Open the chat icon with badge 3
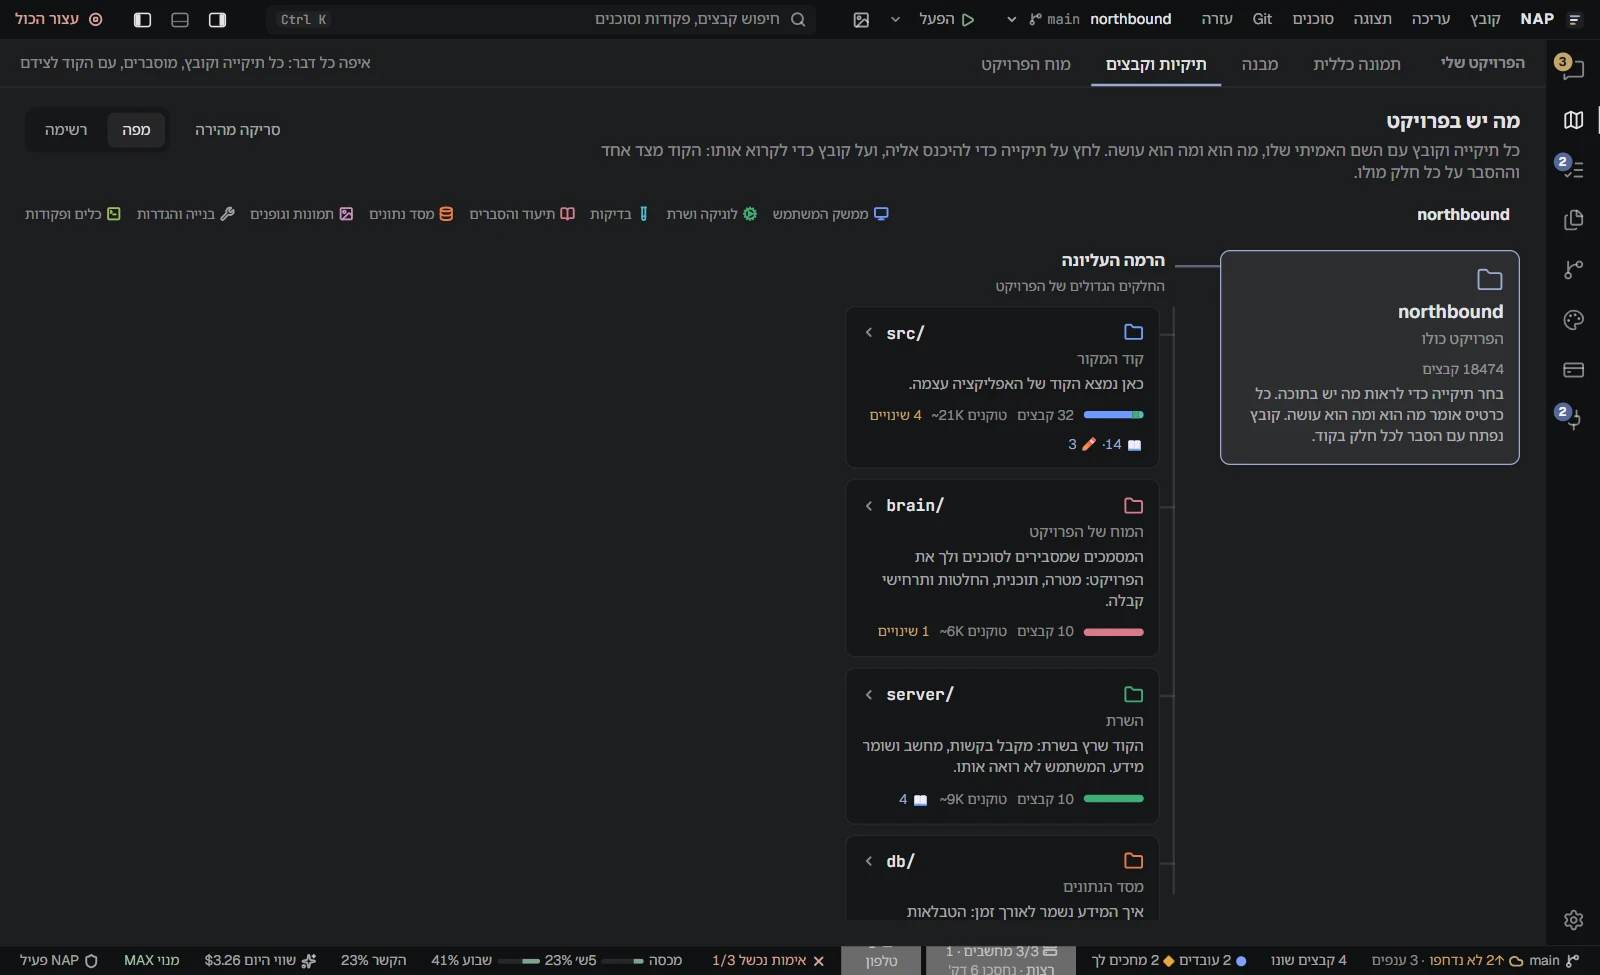The width and height of the screenshot is (1600, 975). pos(1573,68)
